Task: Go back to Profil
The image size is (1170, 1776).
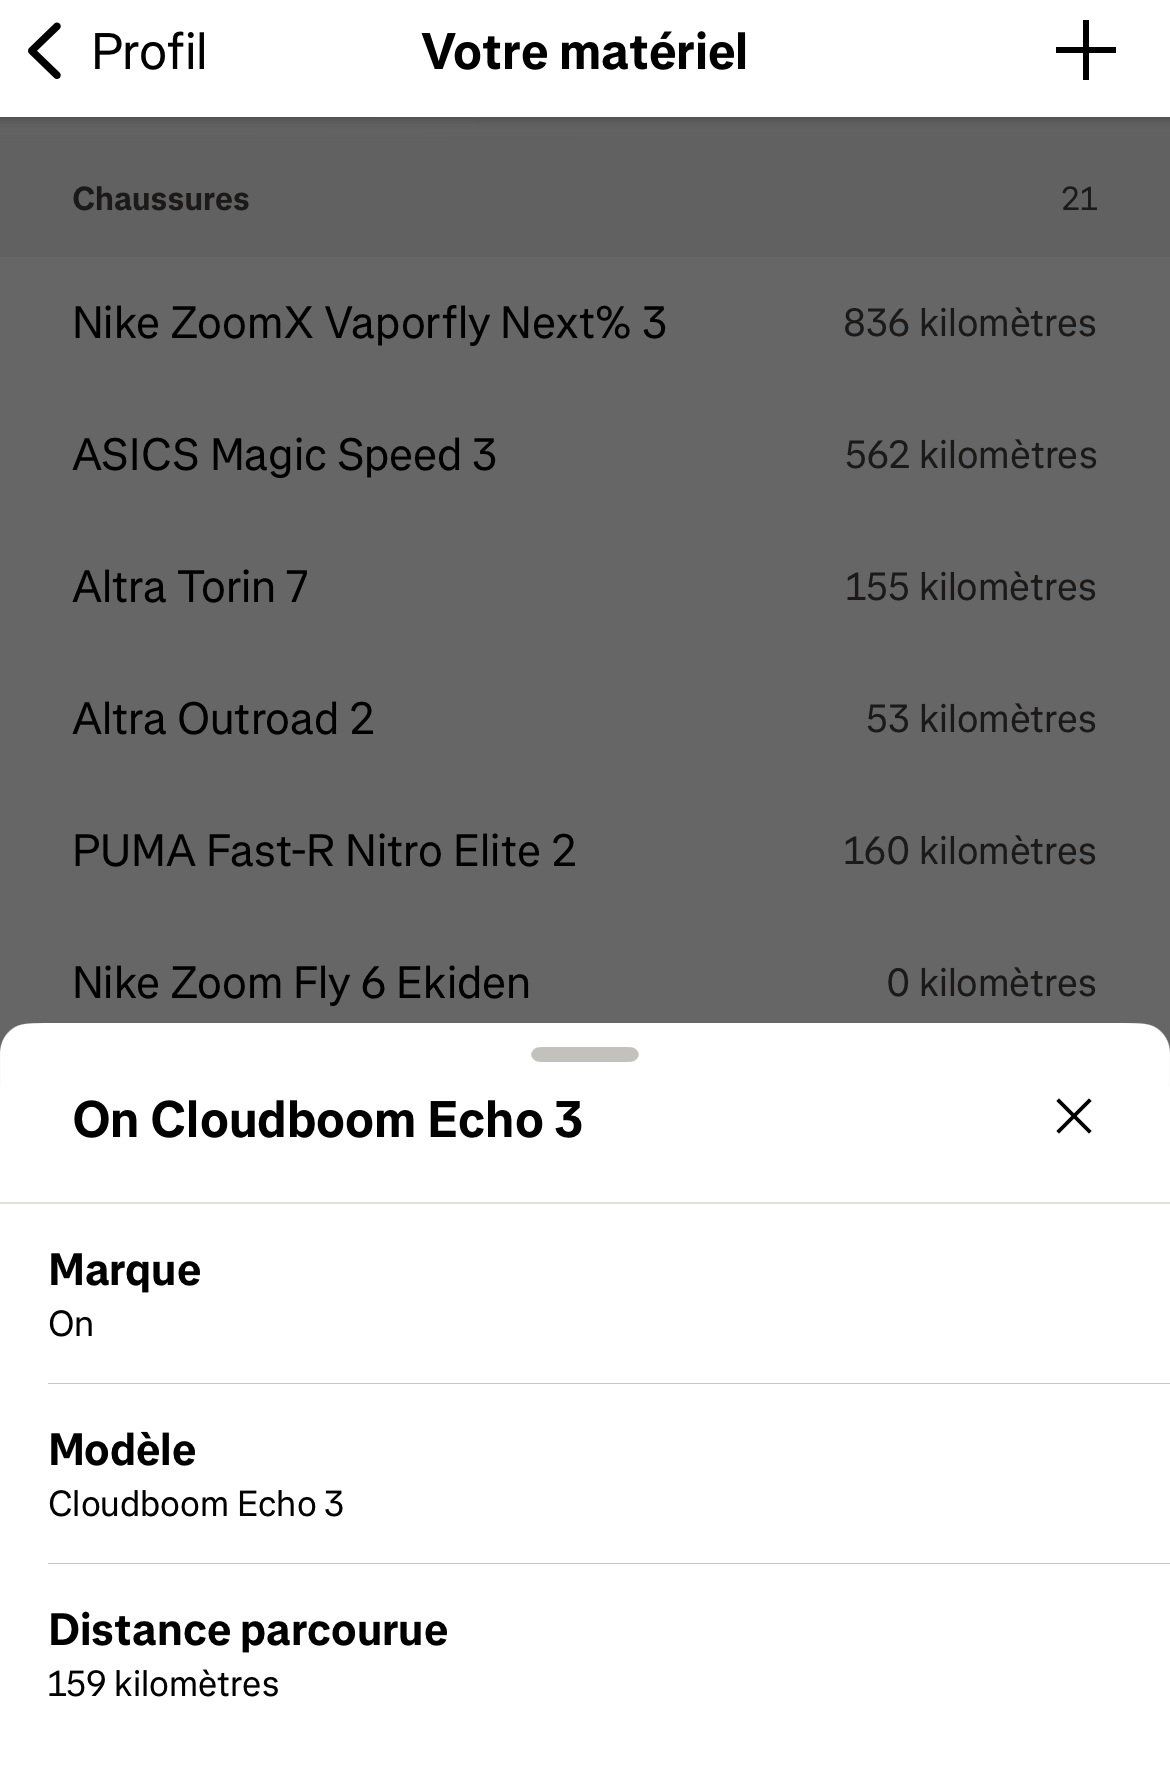Action: pos(148,52)
